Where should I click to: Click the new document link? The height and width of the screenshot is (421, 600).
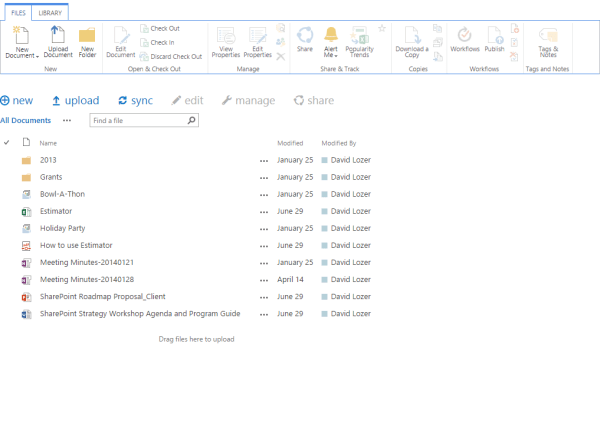click(x=17, y=101)
